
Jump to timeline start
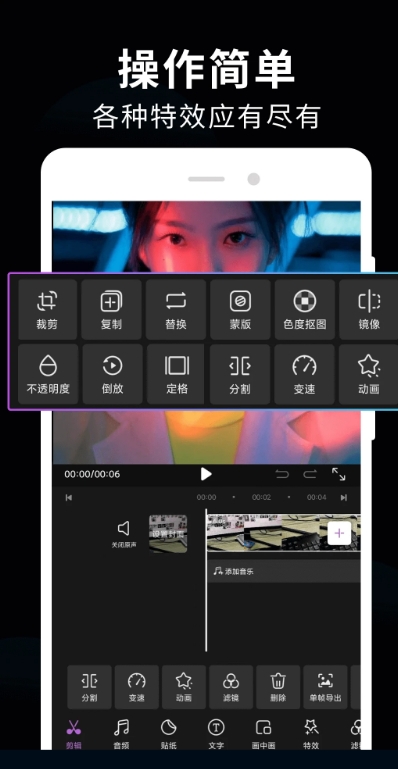point(69,497)
